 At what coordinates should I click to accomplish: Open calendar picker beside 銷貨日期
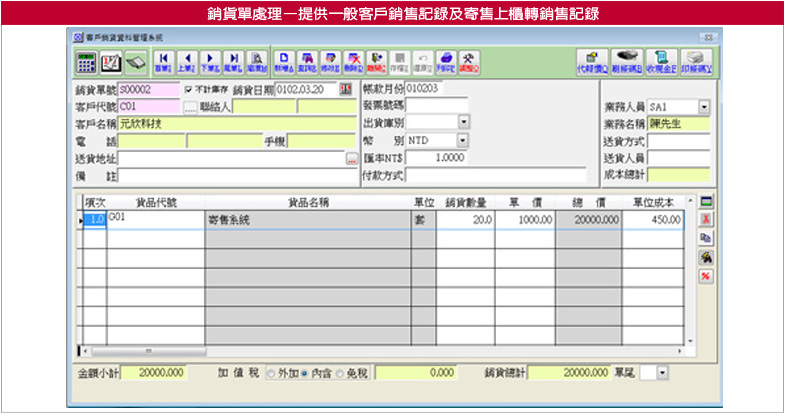346,89
